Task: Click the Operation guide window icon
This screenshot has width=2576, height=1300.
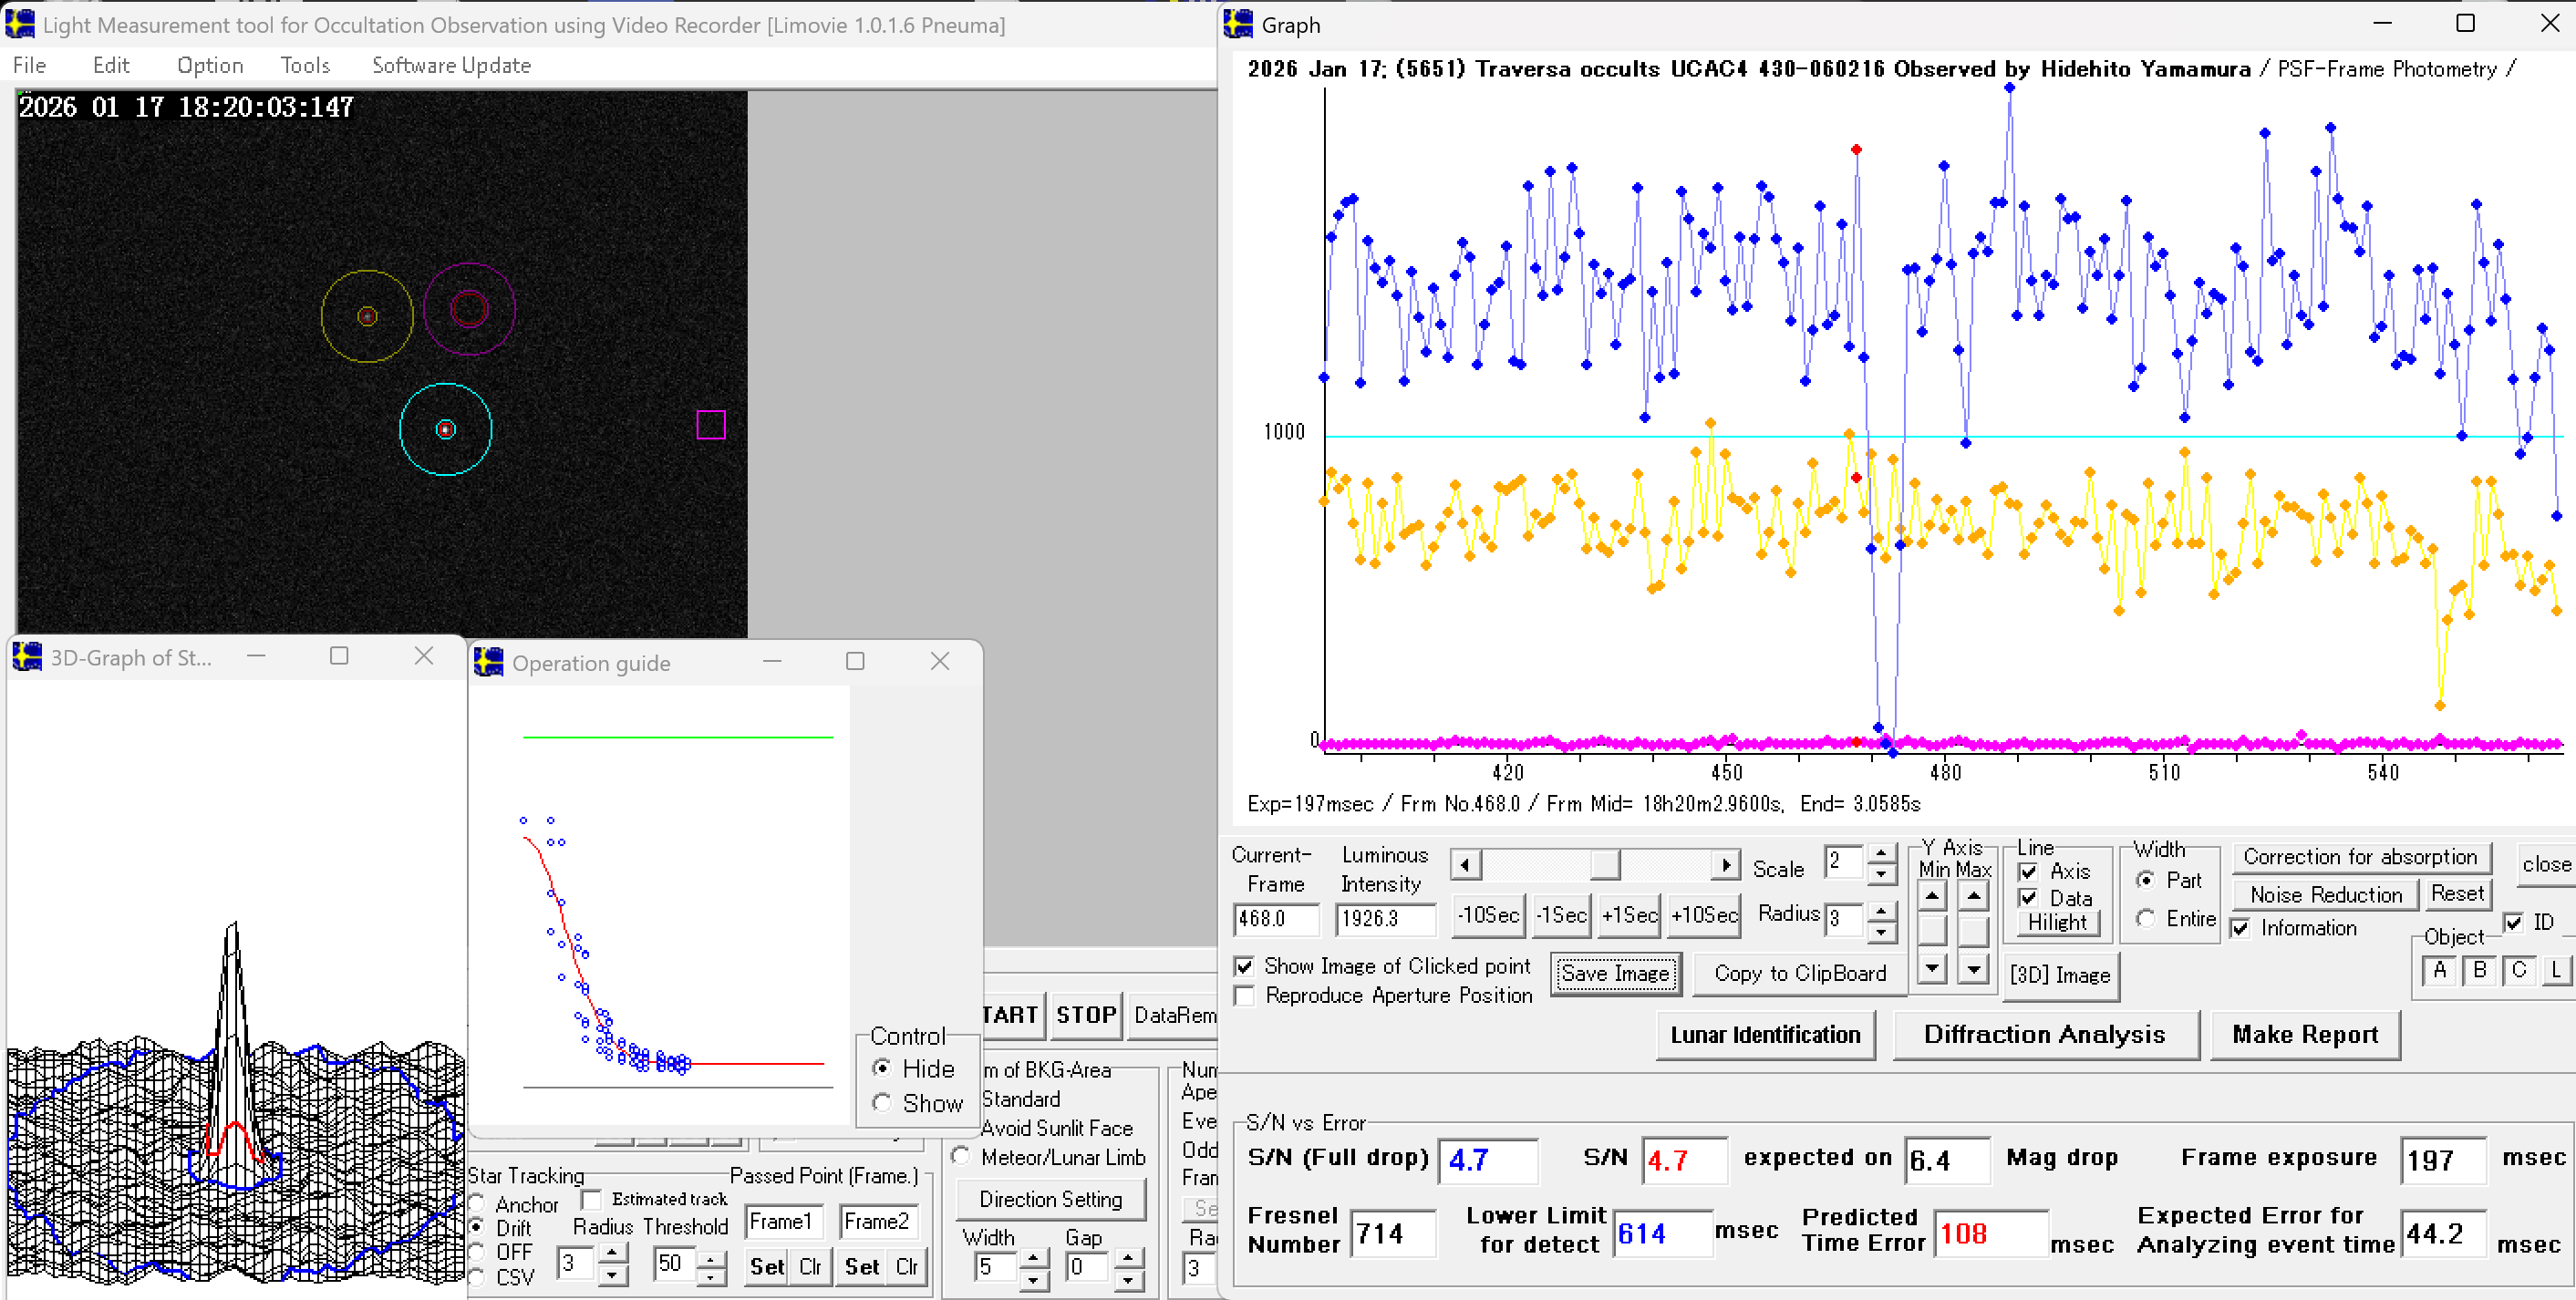Action: click(488, 662)
